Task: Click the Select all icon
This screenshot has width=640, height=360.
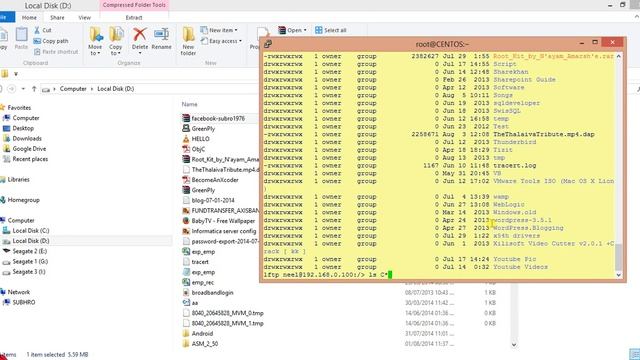Action: click(x=319, y=30)
